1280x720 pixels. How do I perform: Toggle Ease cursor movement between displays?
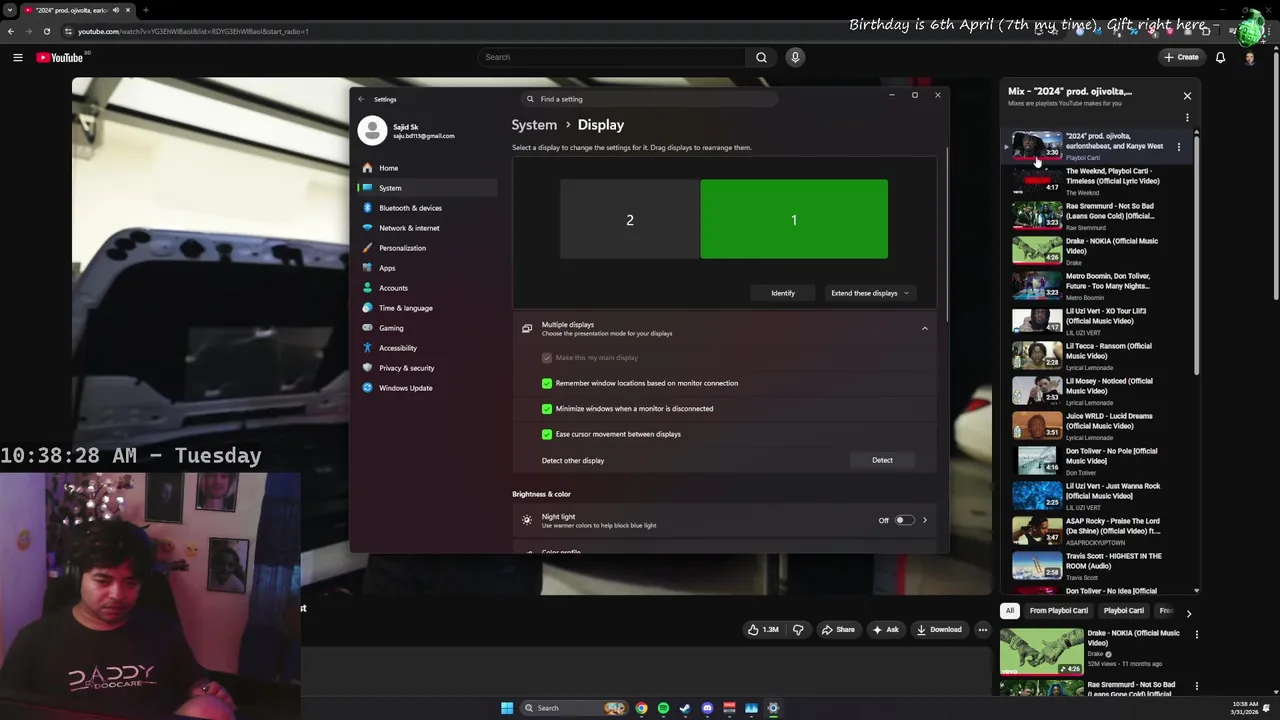[547, 434]
